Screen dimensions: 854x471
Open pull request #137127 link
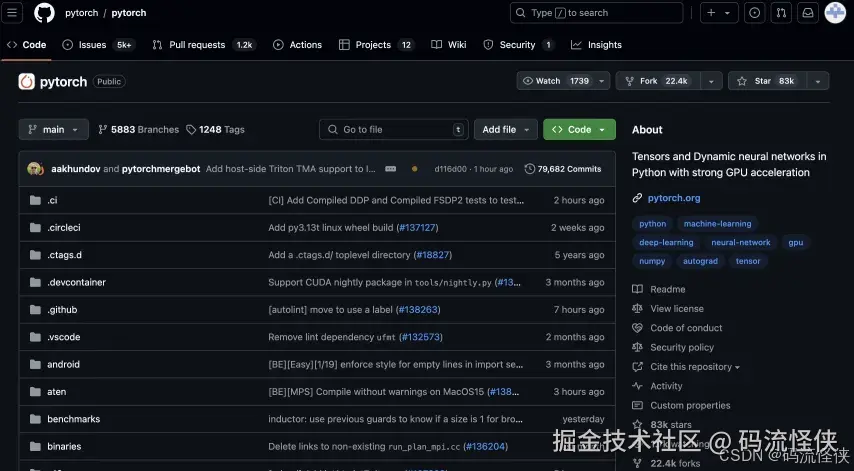click(x=418, y=228)
